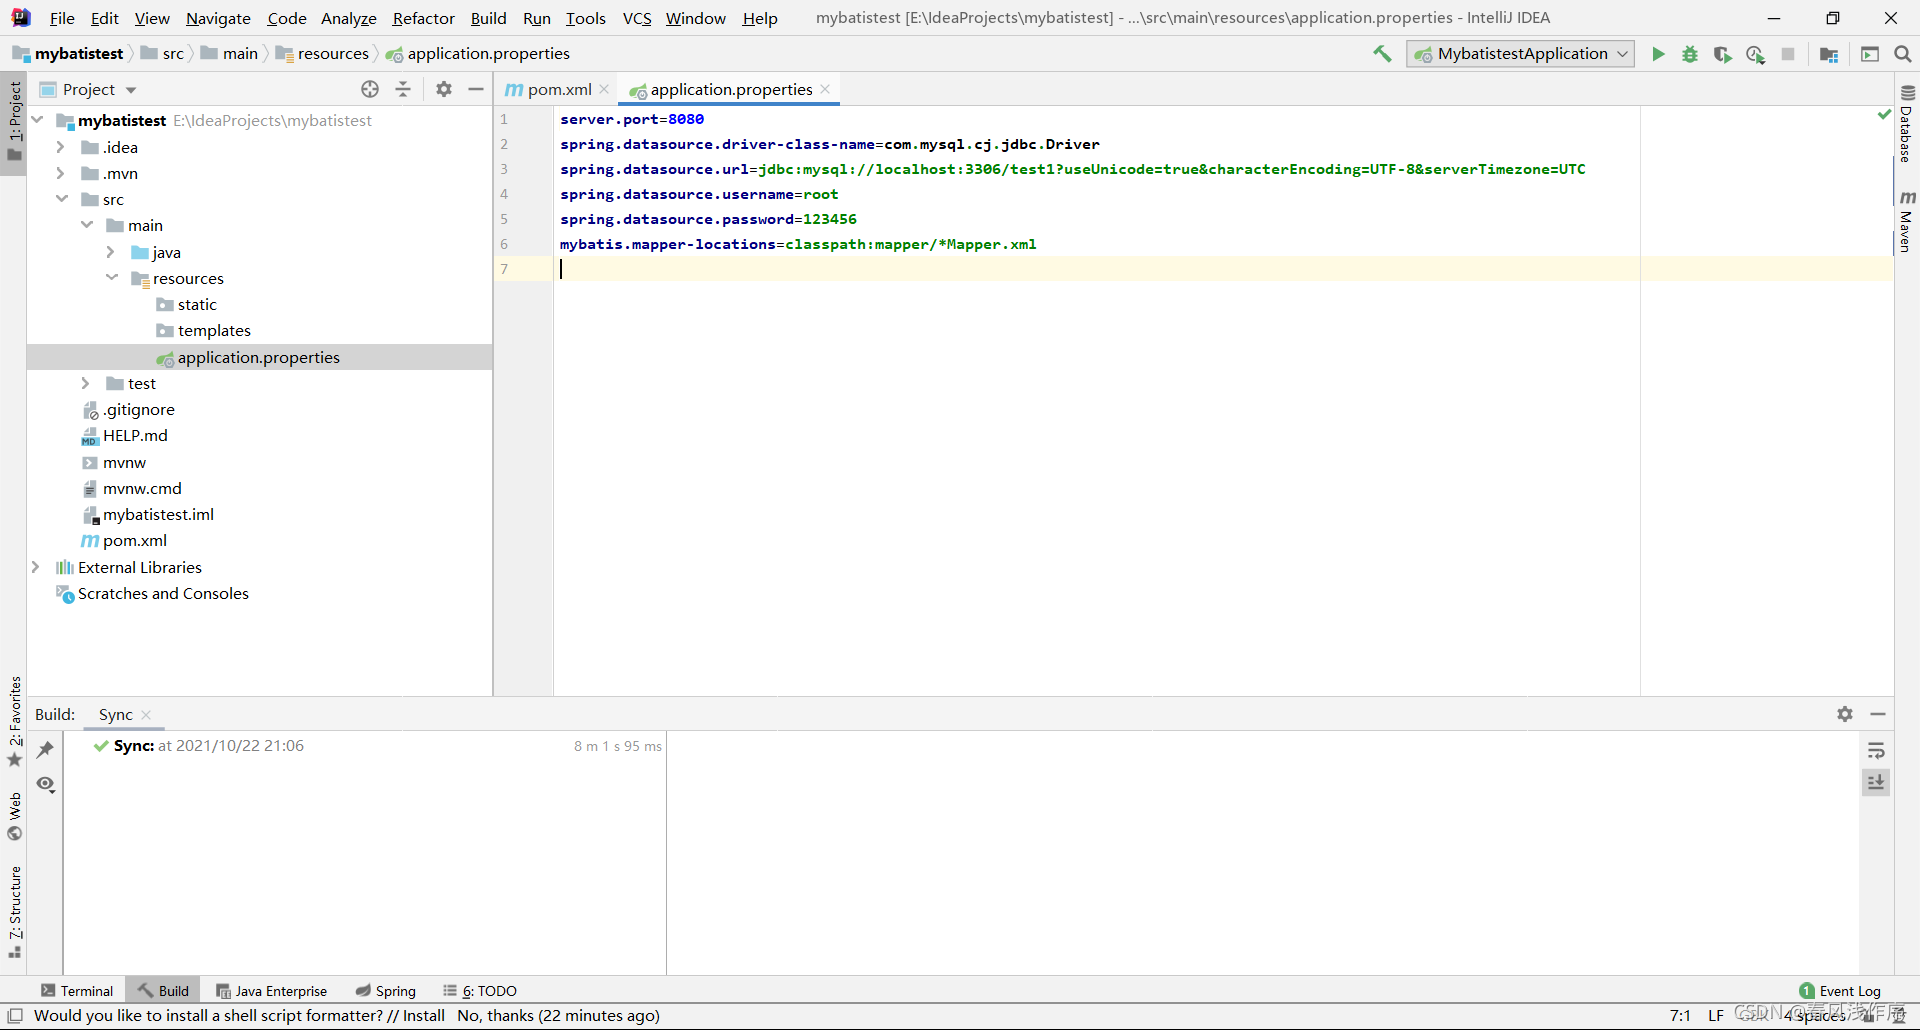1920x1030 pixels.
Task: Expand the .mvn folder
Action: pyautogui.click(x=61, y=173)
